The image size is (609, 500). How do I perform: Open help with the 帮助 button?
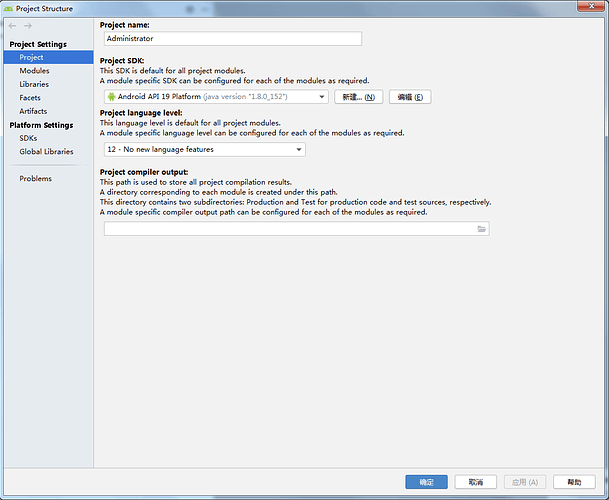574,482
